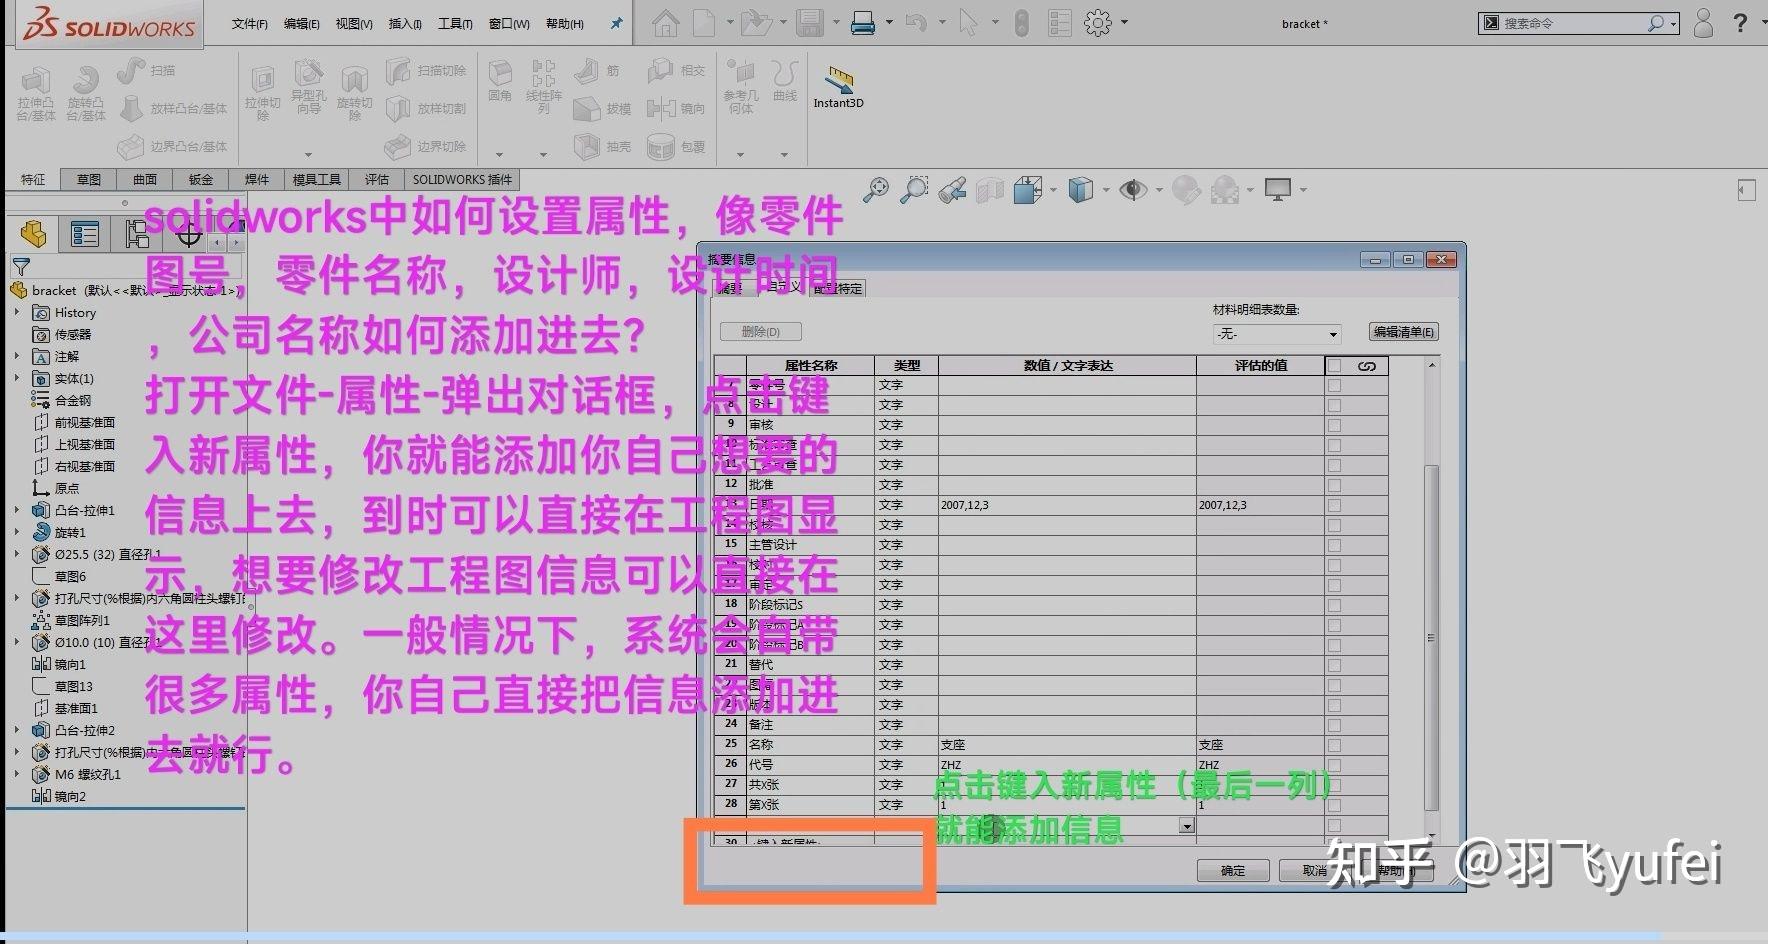Click the Open document folder icon
Image resolution: width=1768 pixels, height=944 pixels.
[757, 23]
